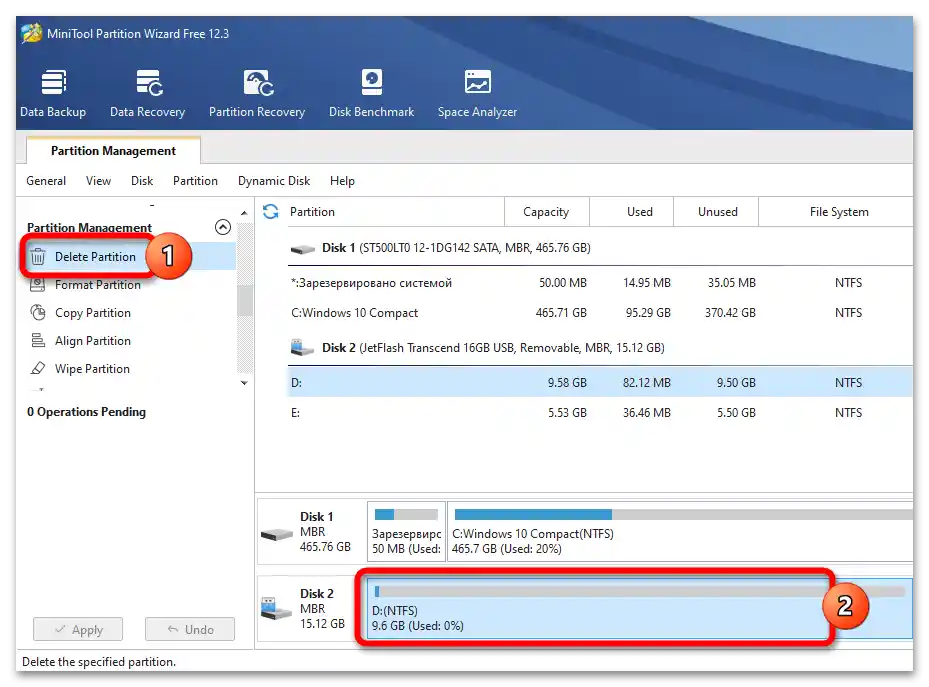The height and width of the screenshot is (687, 929).
Task: Click the Wipe Partition eraser icon
Action: [38, 369]
